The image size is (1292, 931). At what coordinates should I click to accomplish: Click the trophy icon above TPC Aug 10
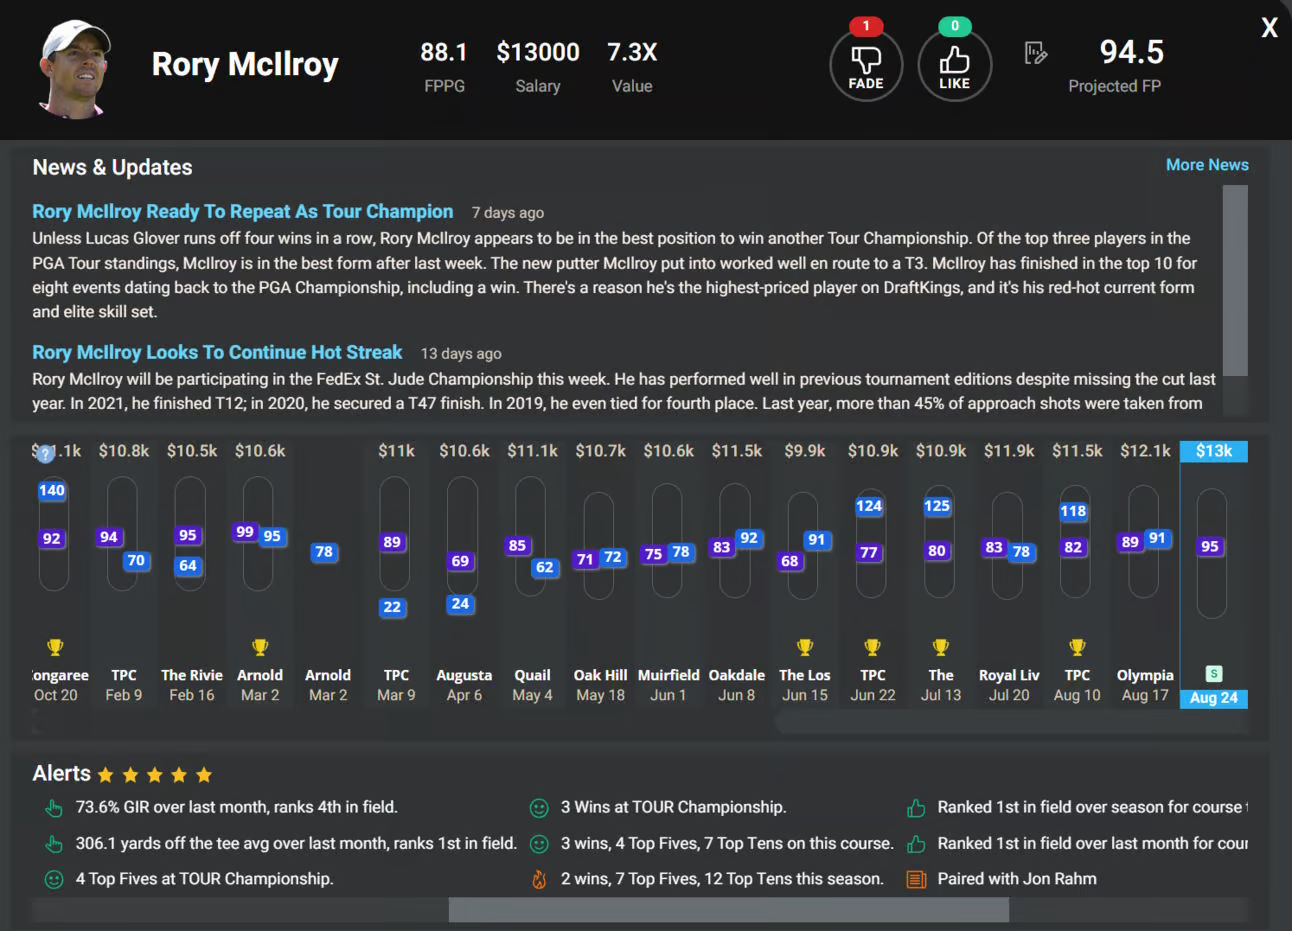click(x=1077, y=647)
